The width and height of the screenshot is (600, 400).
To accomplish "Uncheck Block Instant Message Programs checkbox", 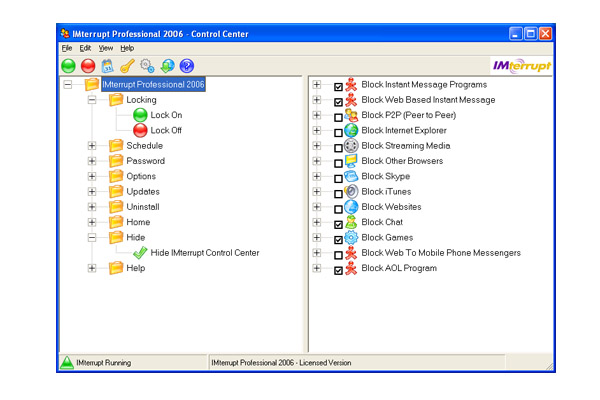I will coord(338,87).
